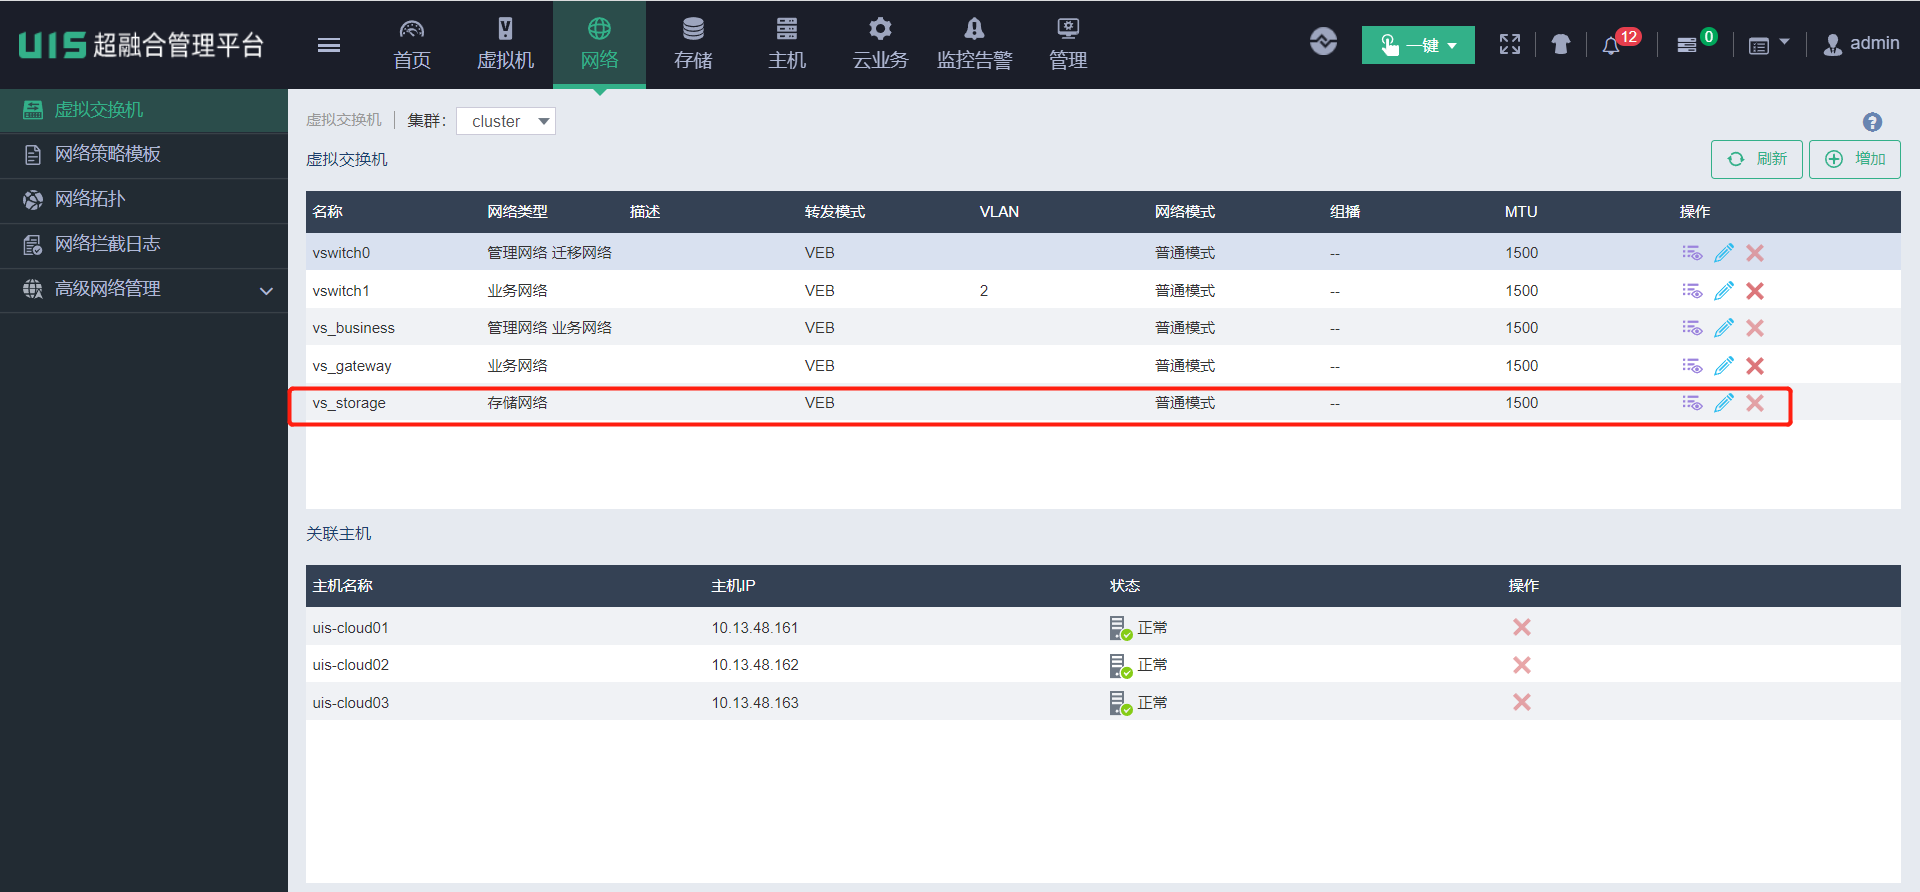View details icon for vswitch1
The height and width of the screenshot is (892, 1920).
click(1692, 291)
